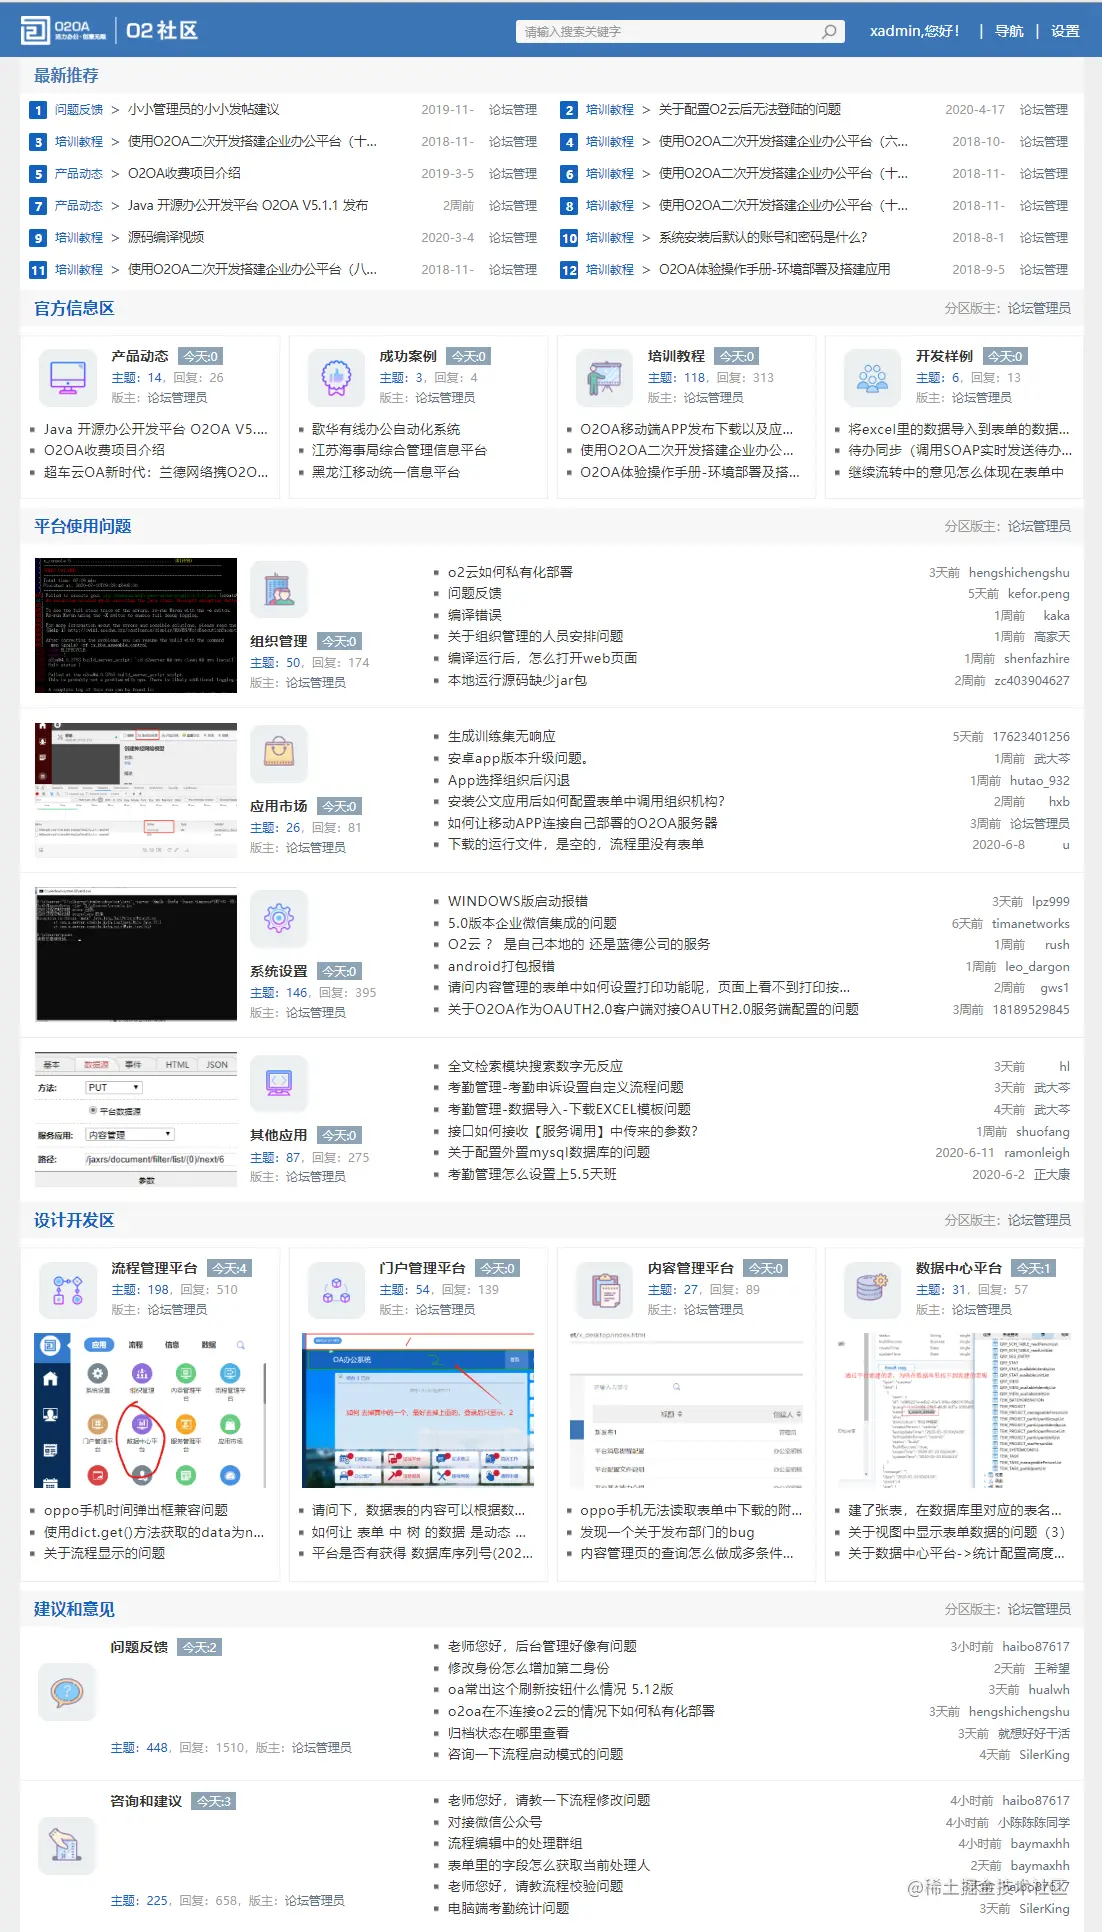Open post oppo手机时间弹出框兼容问题

(x=136, y=1510)
